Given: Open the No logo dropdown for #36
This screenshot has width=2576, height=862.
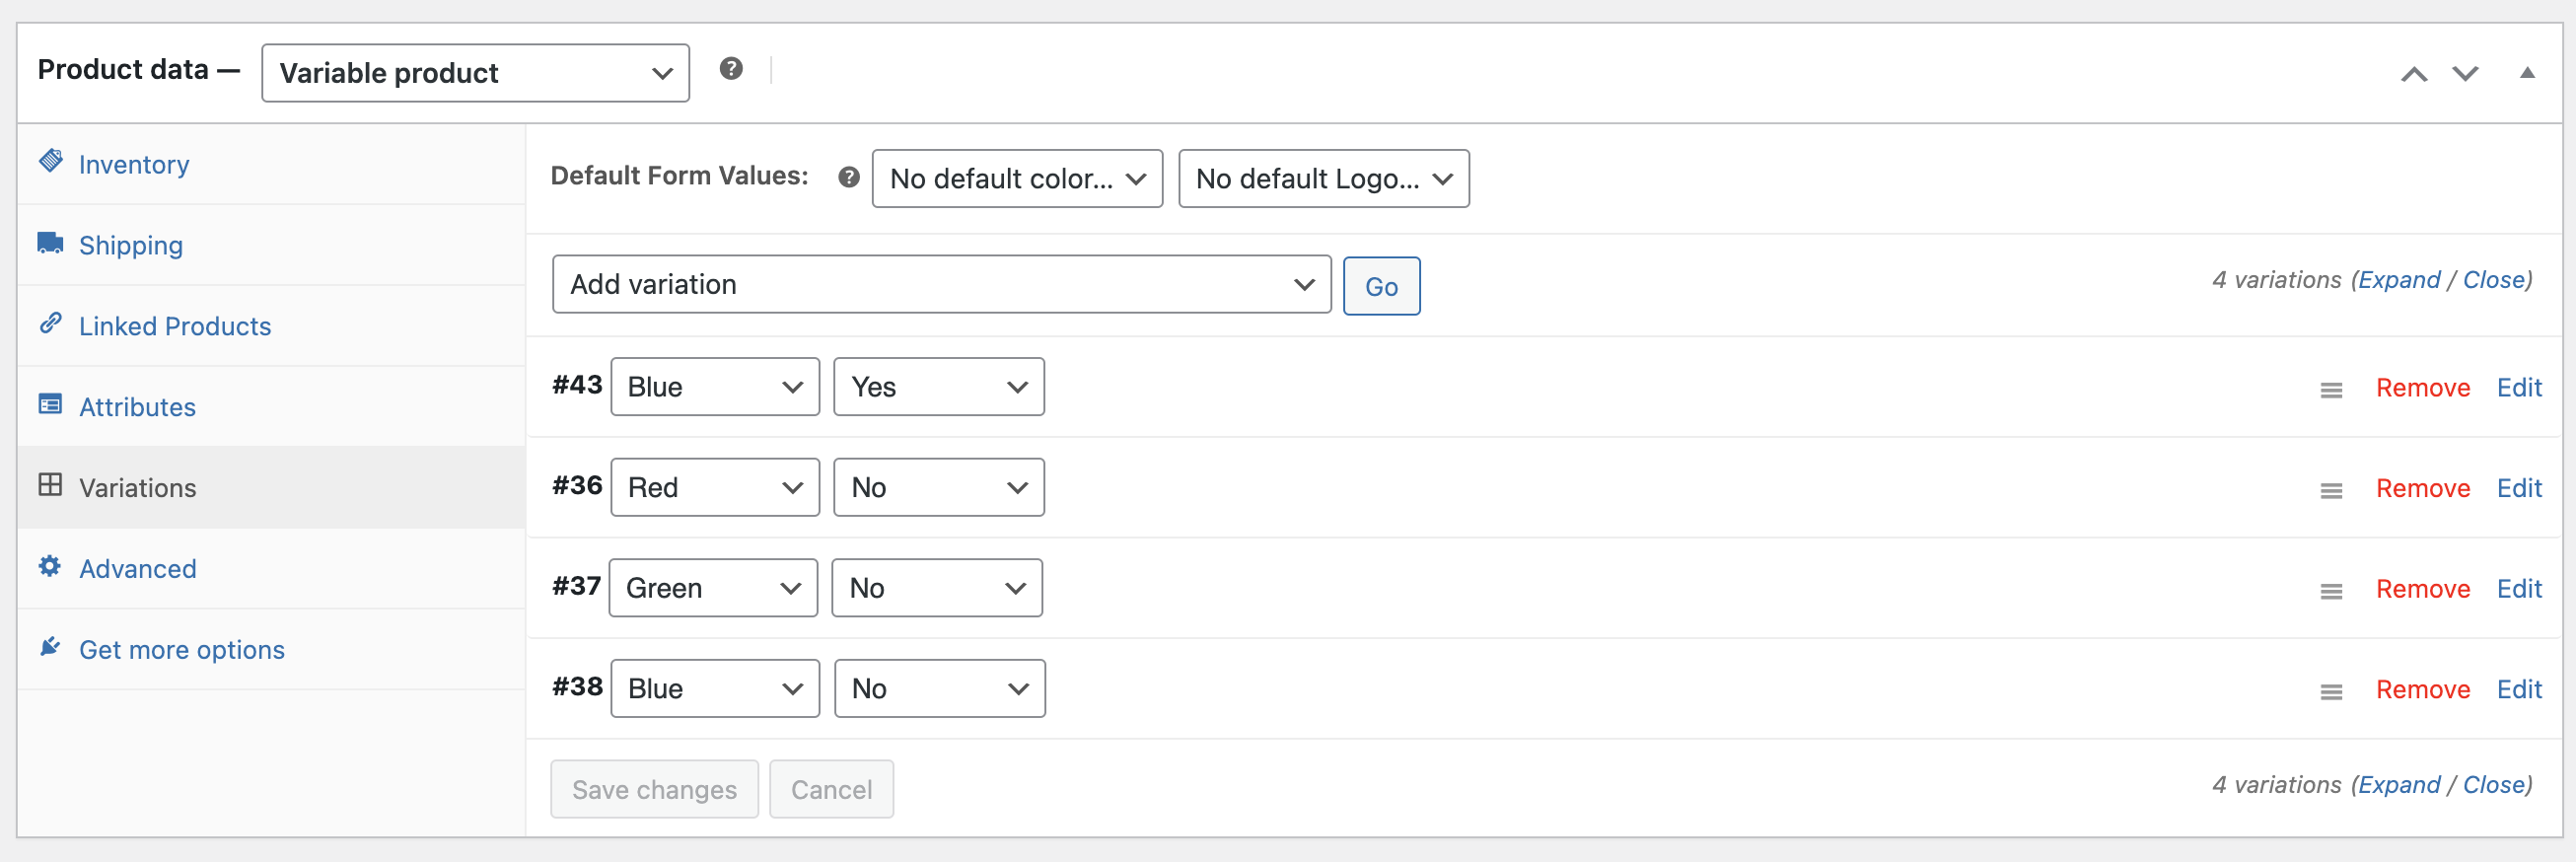Looking at the screenshot, I should [939, 488].
